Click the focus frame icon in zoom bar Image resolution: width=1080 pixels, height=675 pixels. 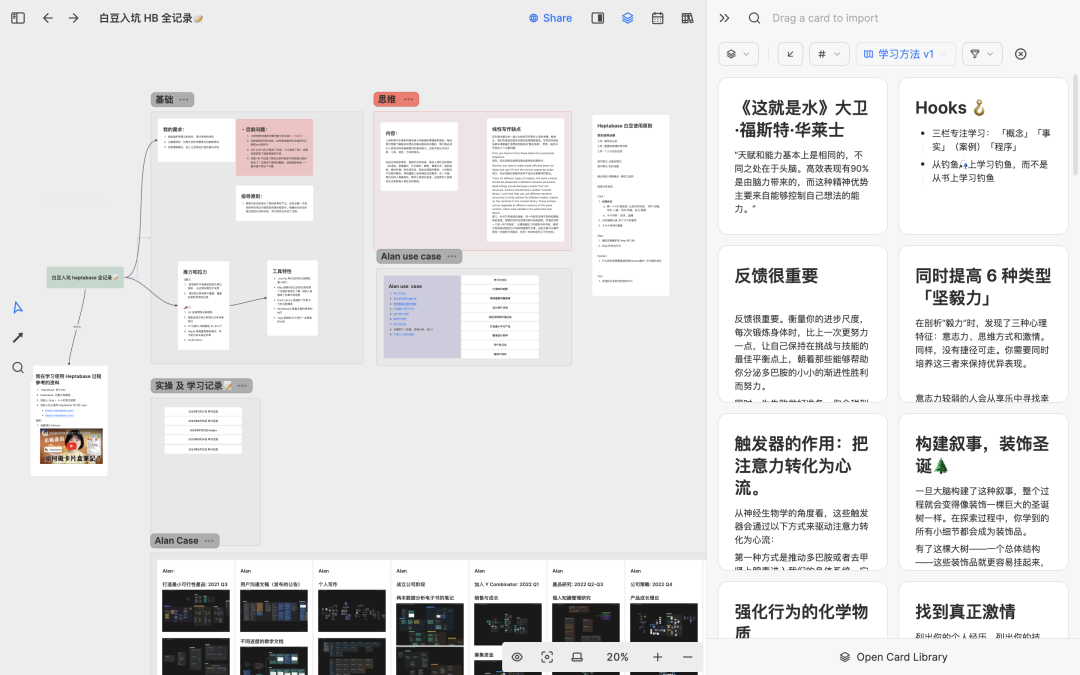pyautogui.click(x=547, y=657)
